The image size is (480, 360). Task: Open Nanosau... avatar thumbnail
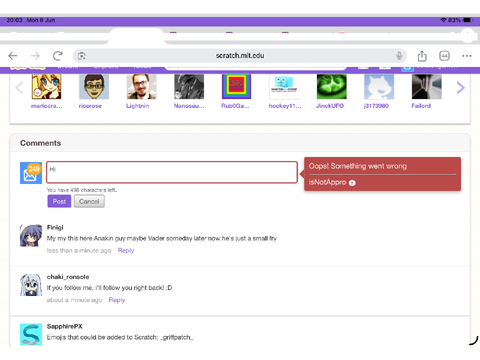coord(189,87)
